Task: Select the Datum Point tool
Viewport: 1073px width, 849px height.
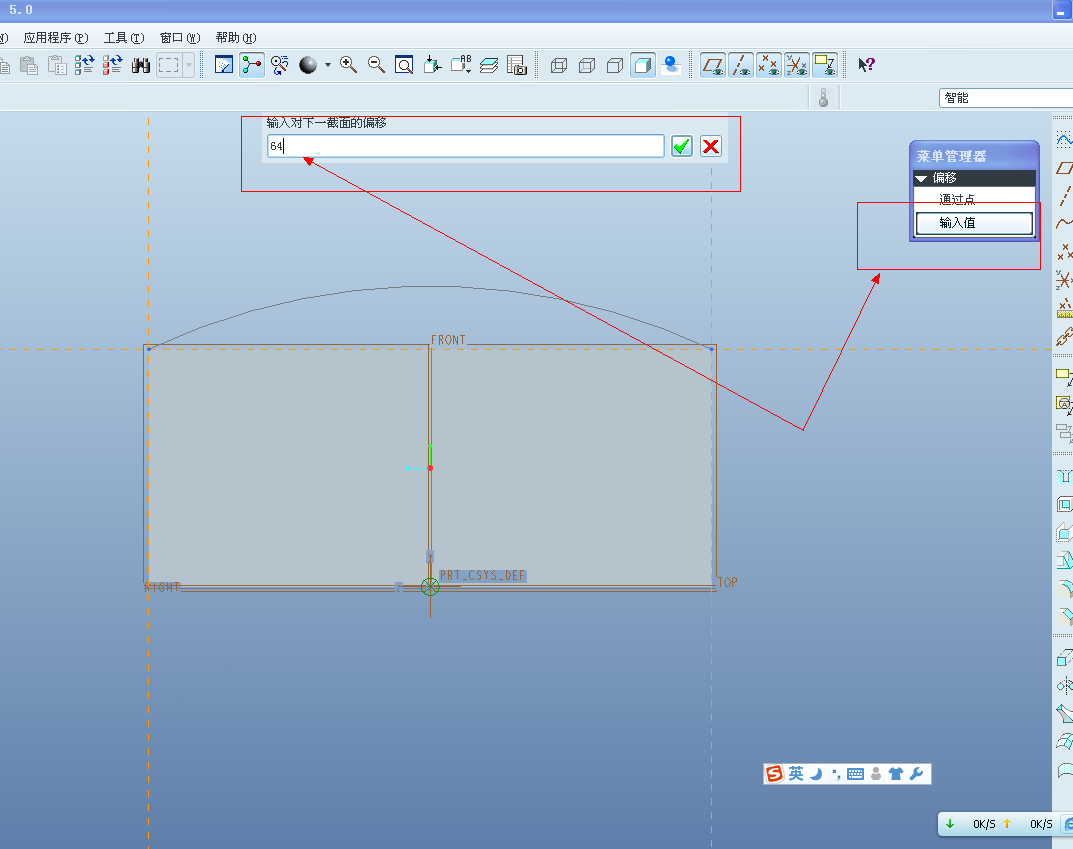Action: pos(1064,252)
